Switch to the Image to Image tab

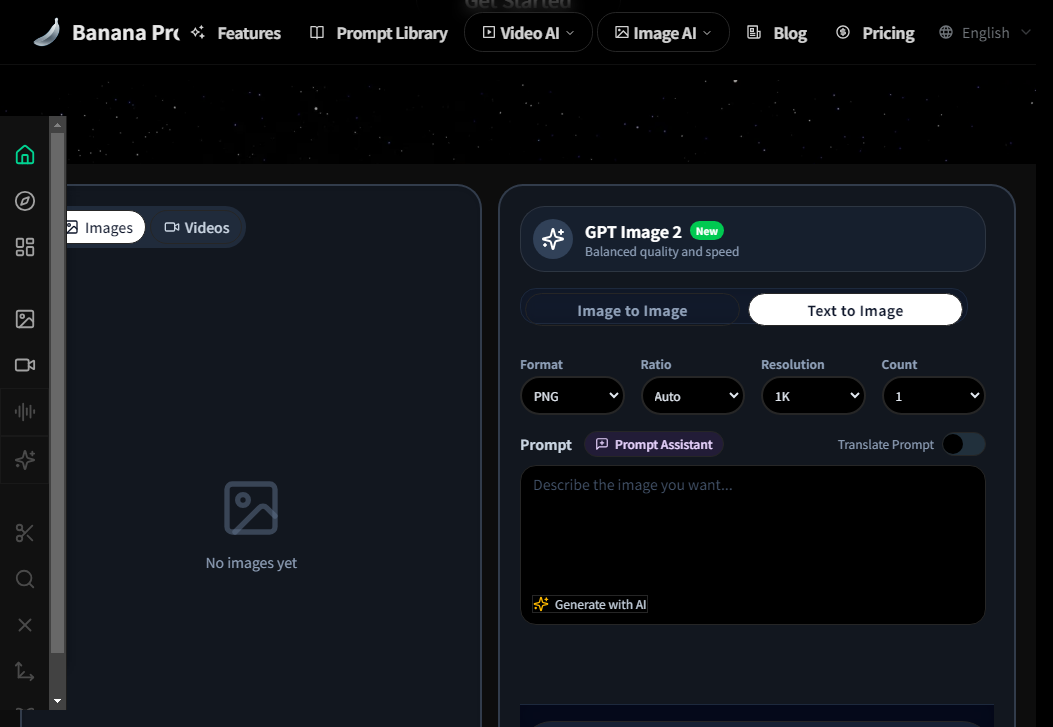pos(632,310)
